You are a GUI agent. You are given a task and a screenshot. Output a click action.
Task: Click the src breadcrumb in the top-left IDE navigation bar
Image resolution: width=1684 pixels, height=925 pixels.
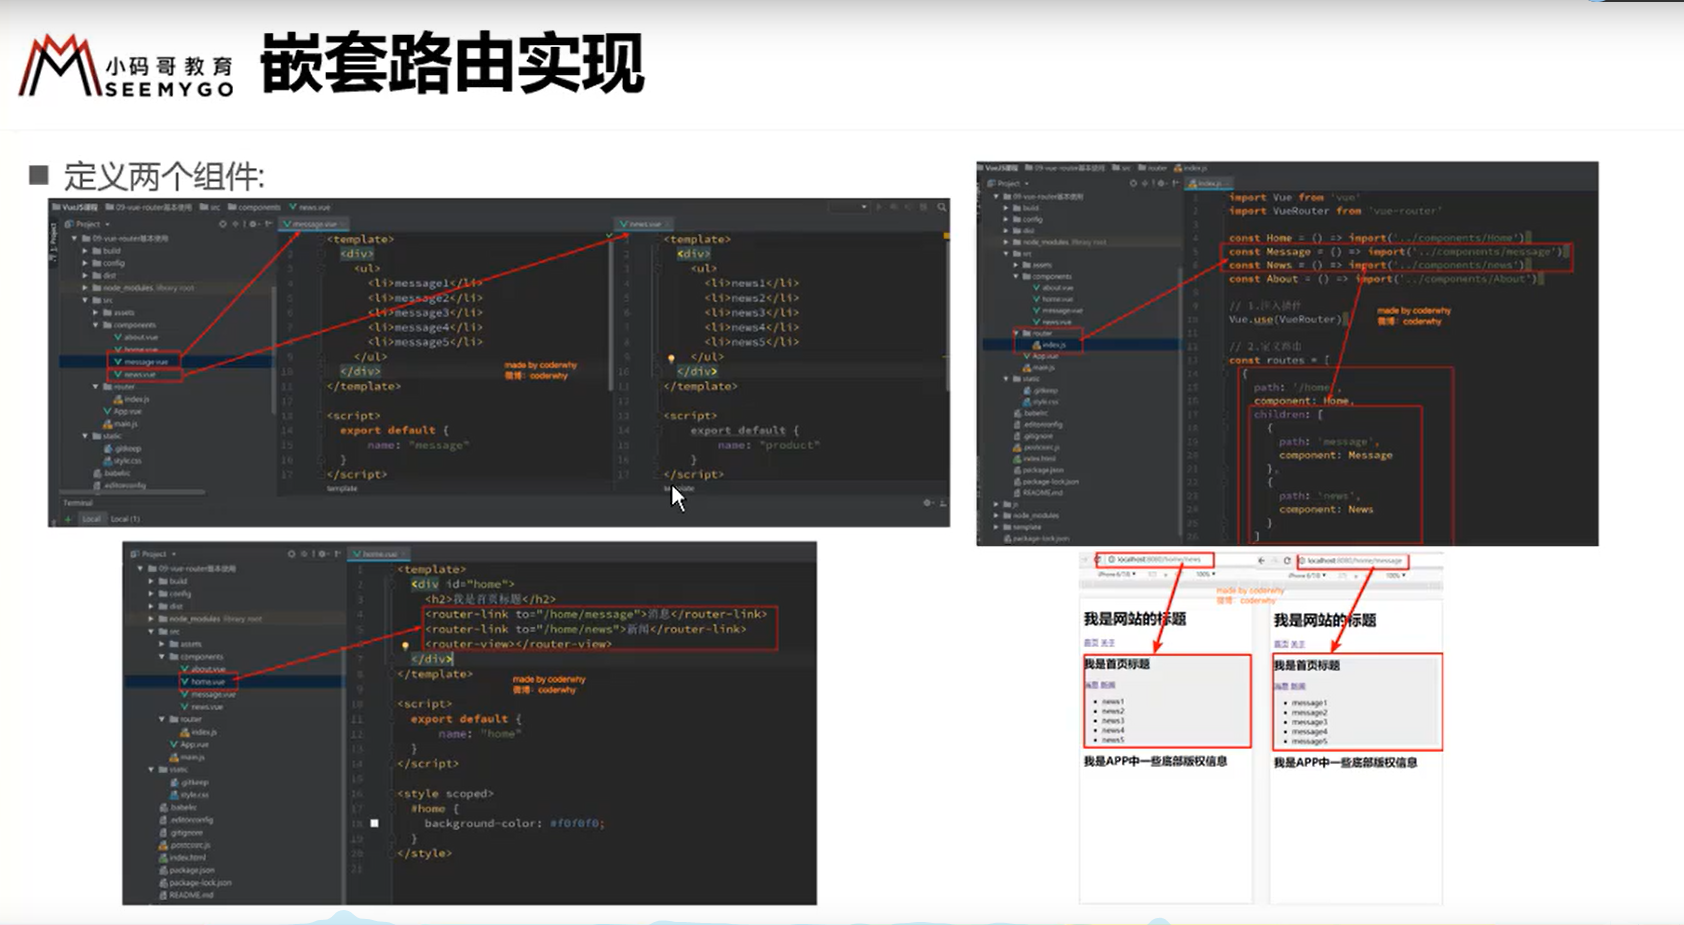click(x=211, y=207)
